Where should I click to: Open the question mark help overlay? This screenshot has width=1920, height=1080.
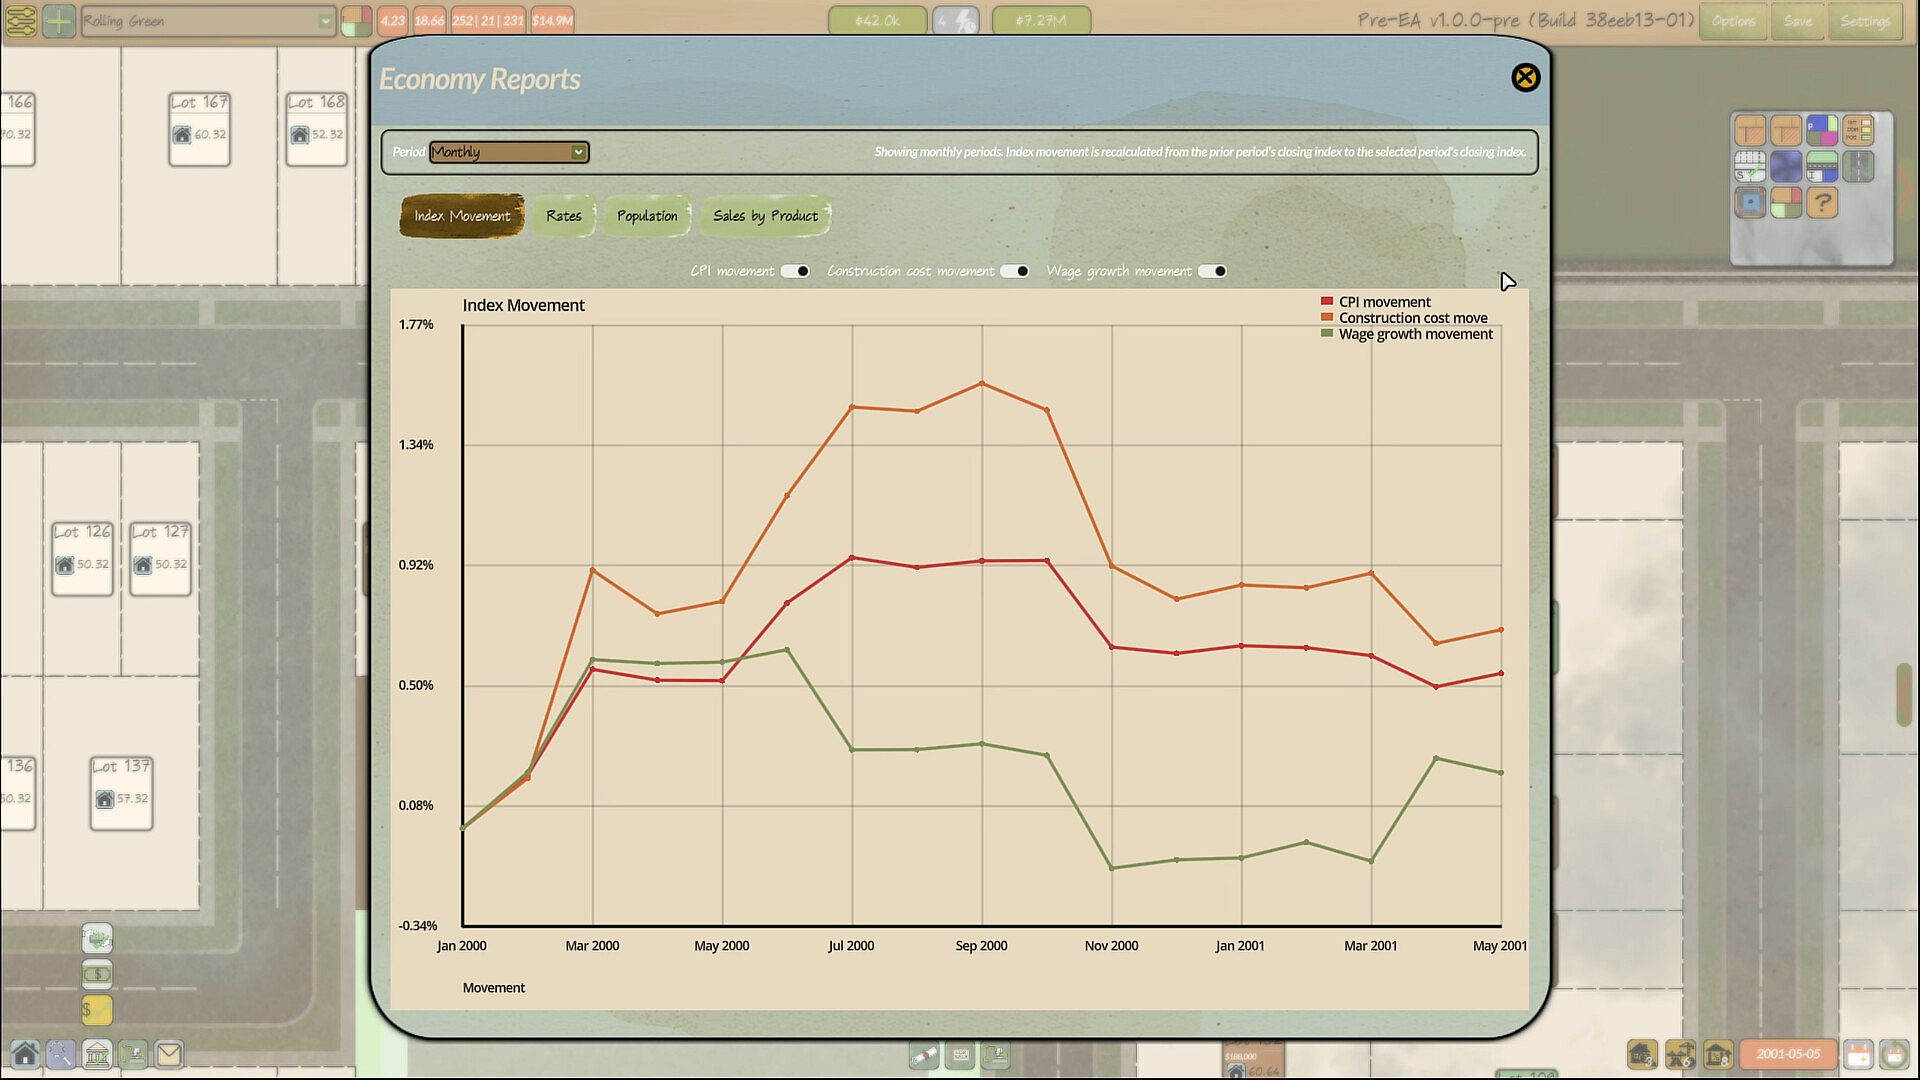click(x=1822, y=202)
